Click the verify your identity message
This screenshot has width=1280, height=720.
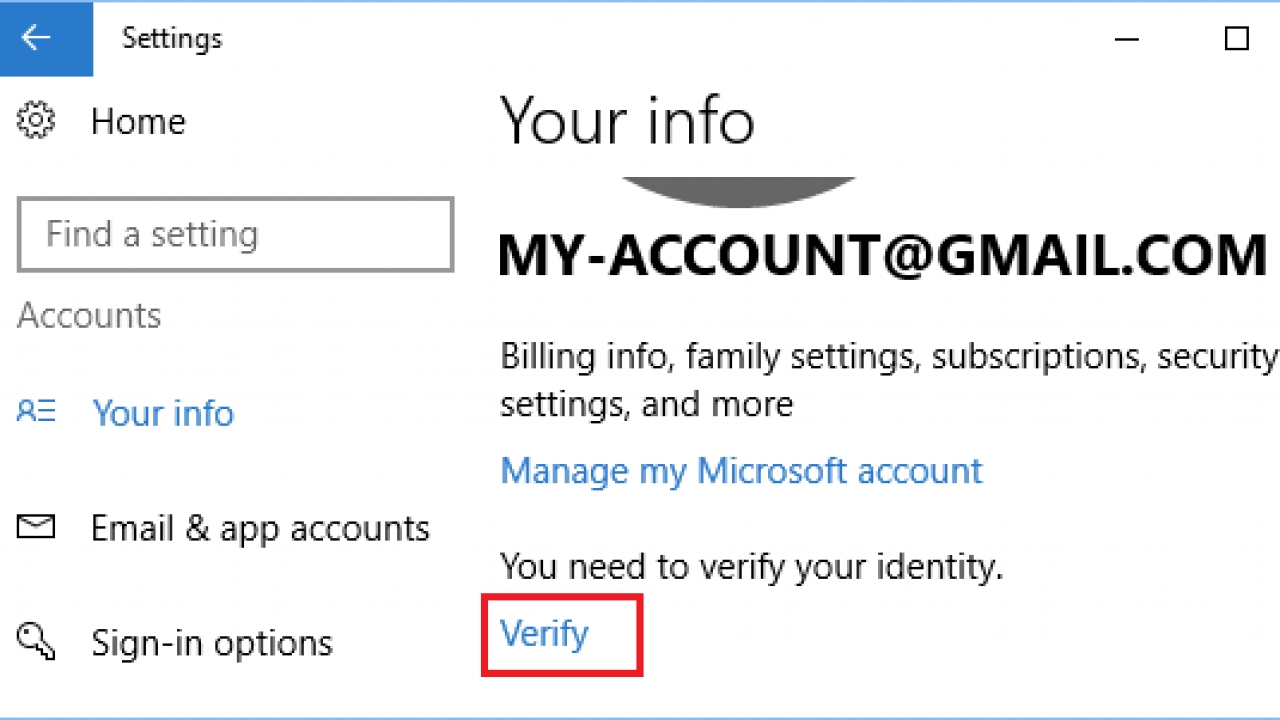tap(751, 568)
